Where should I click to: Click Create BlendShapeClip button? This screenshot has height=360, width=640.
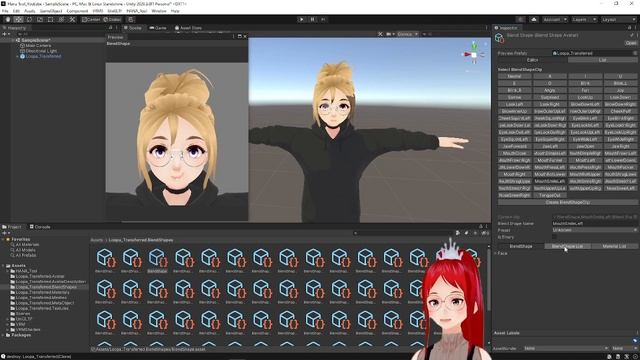(567, 202)
